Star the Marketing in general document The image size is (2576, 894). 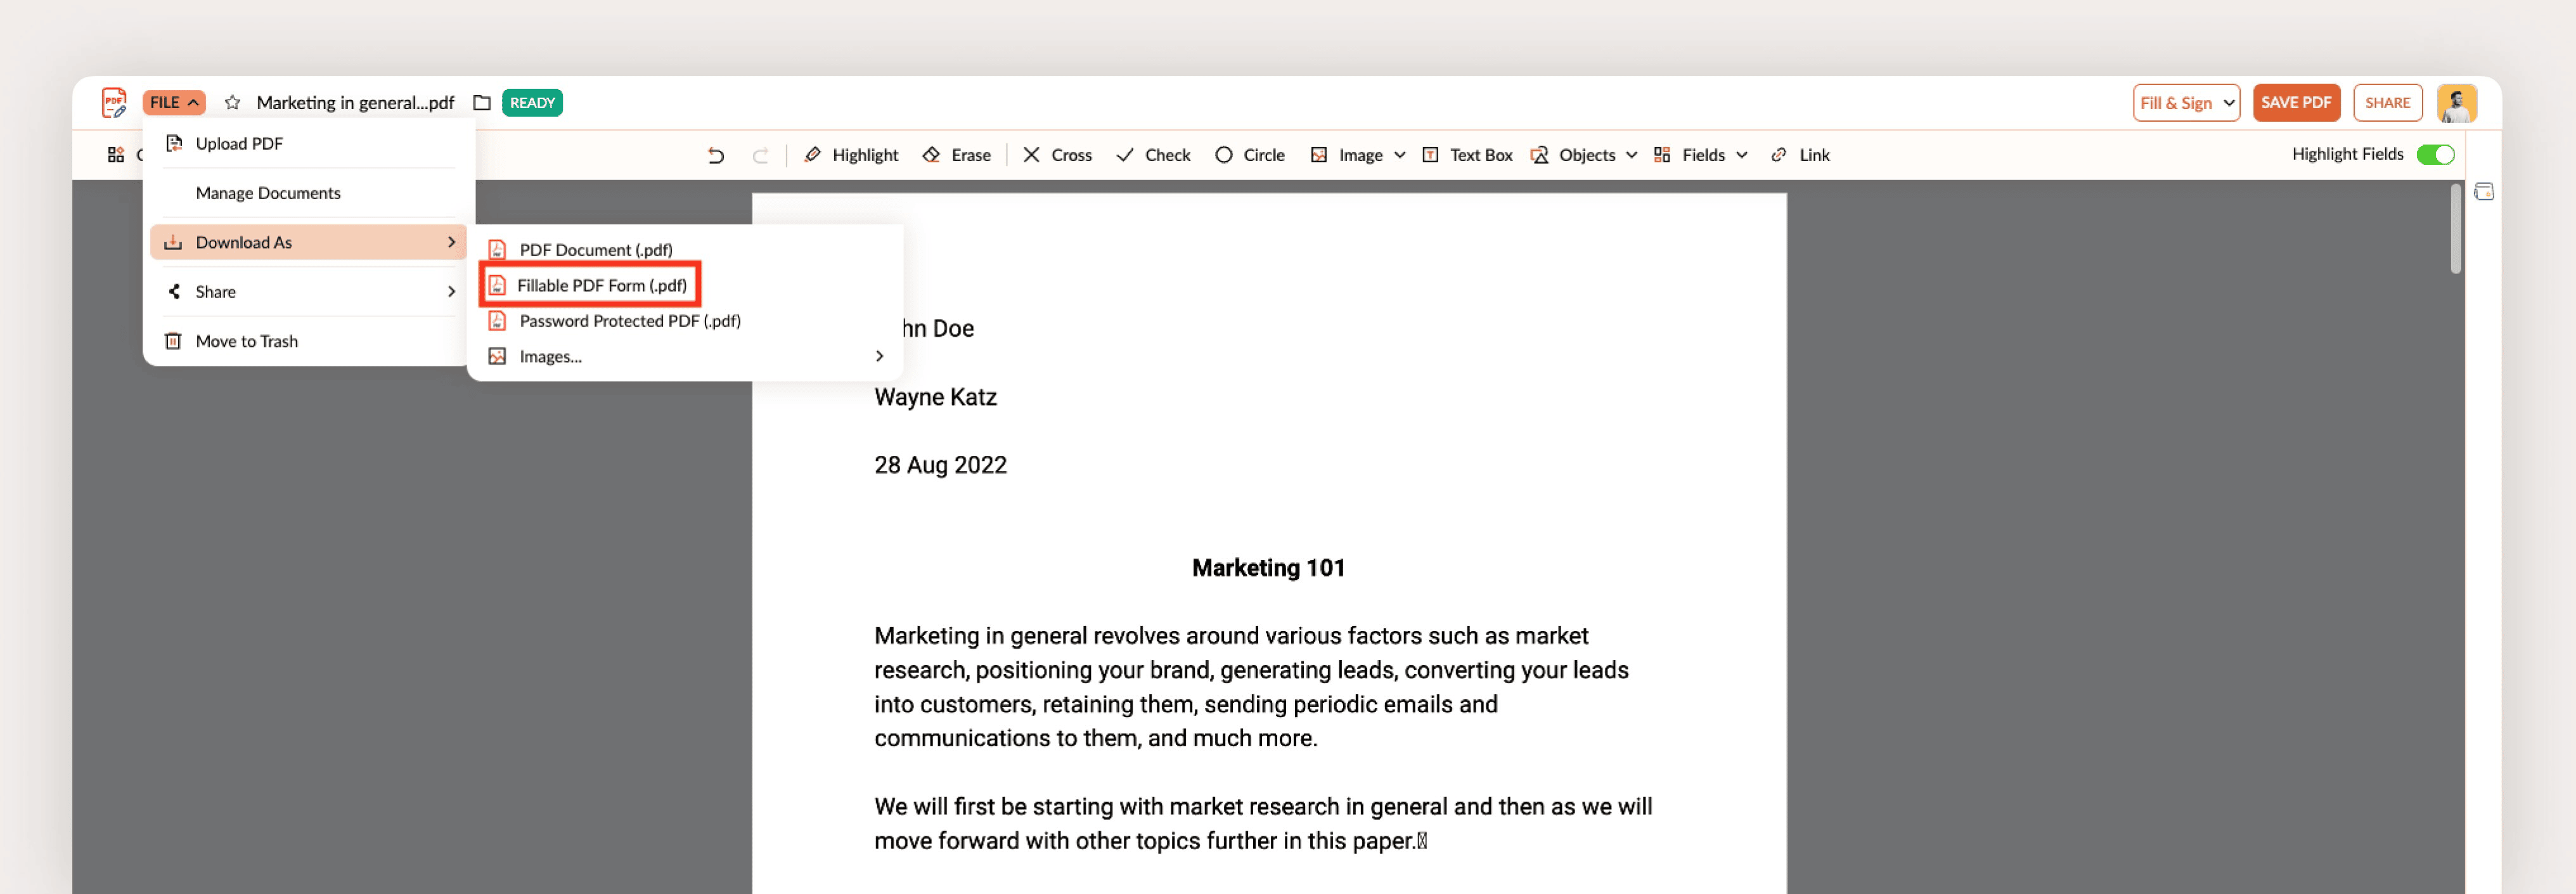[233, 103]
